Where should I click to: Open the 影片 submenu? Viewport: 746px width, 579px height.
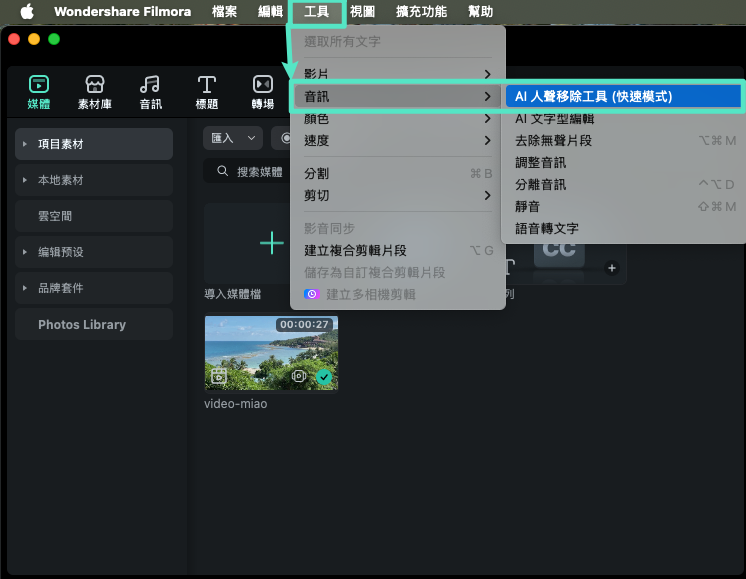[397, 74]
